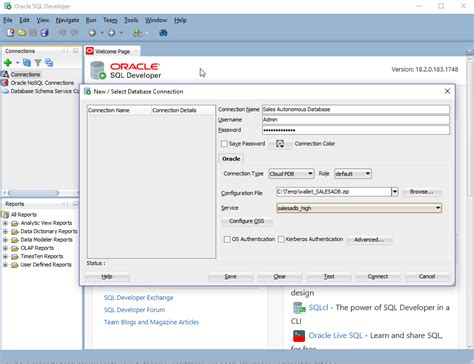Close the New / Select Database Connection dialog
The height and width of the screenshot is (364, 474).
[x=447, y=91]
